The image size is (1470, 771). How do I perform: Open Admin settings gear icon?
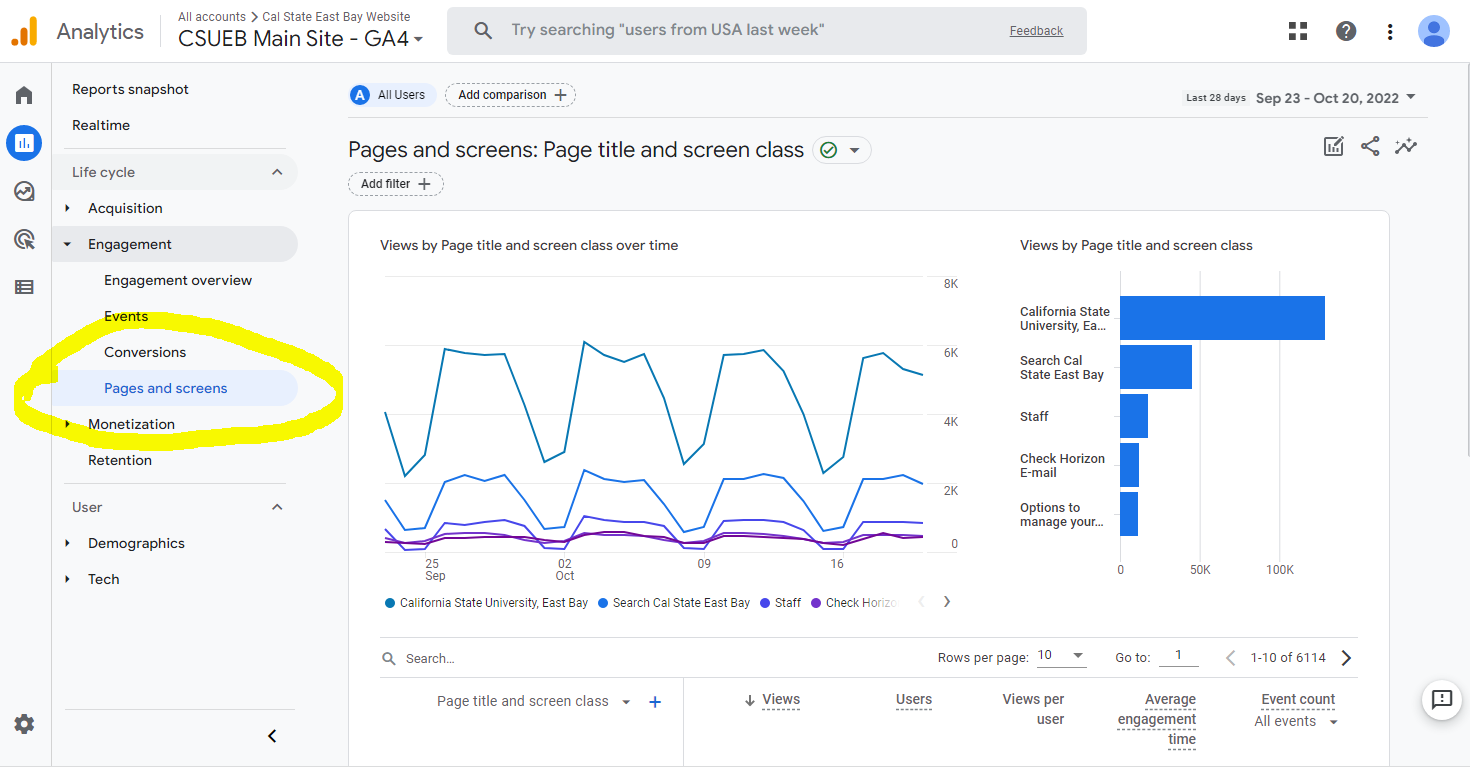pos(24,724)
